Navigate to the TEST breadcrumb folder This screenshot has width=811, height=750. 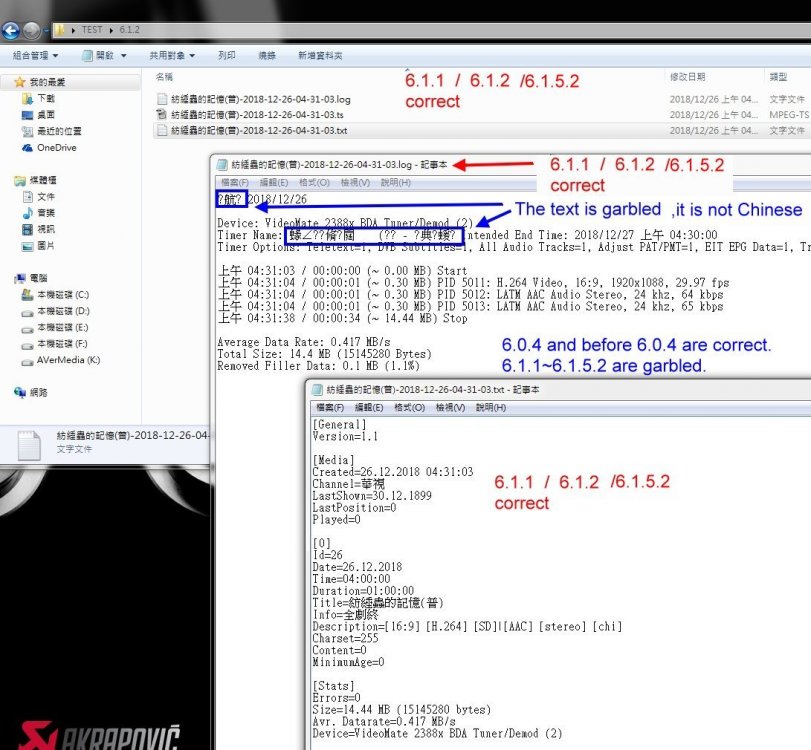point(92,30)
